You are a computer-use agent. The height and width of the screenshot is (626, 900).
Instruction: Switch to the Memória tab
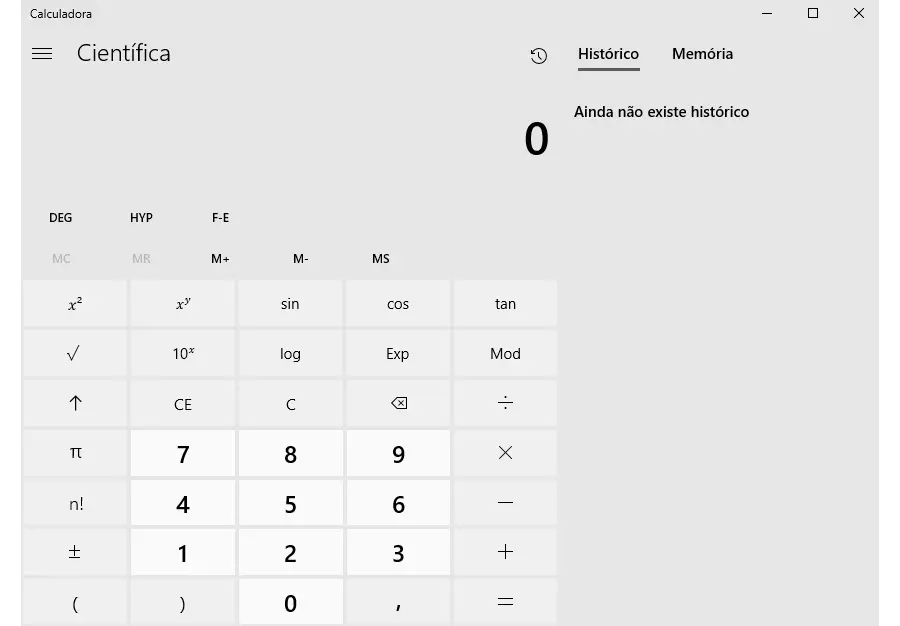[703, 54]
